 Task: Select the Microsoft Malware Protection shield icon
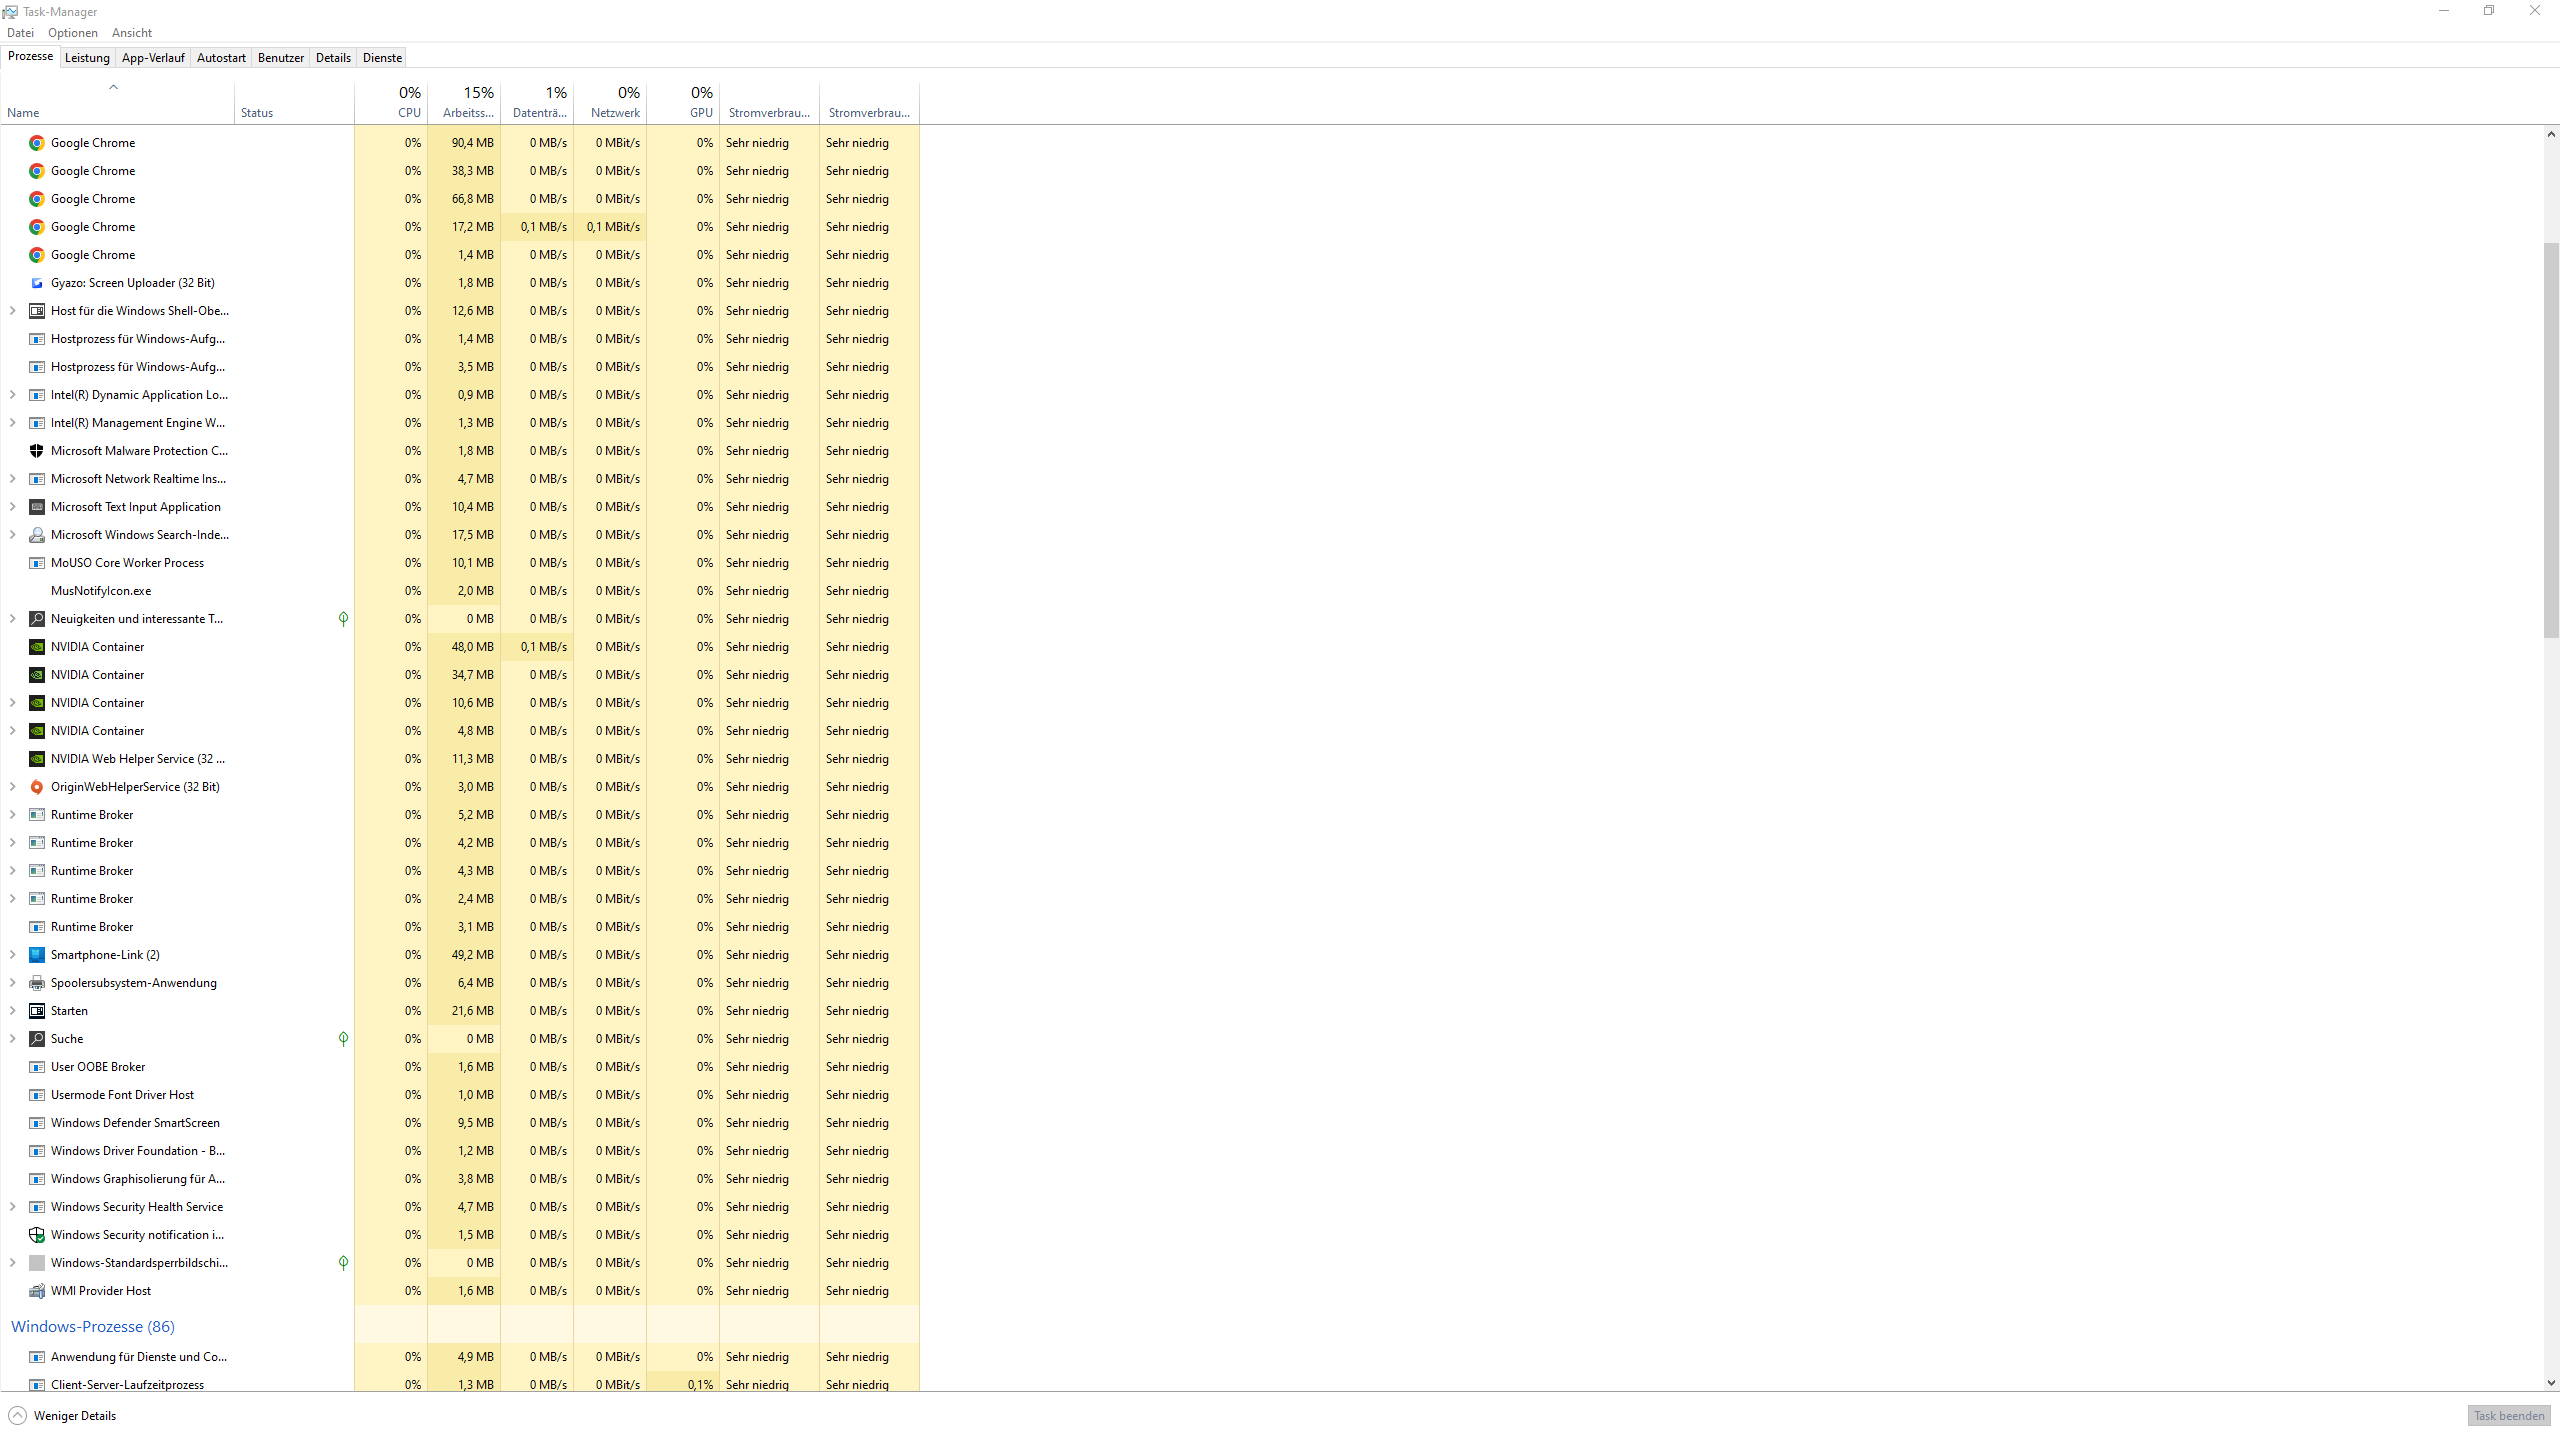(x=37, y=451)
